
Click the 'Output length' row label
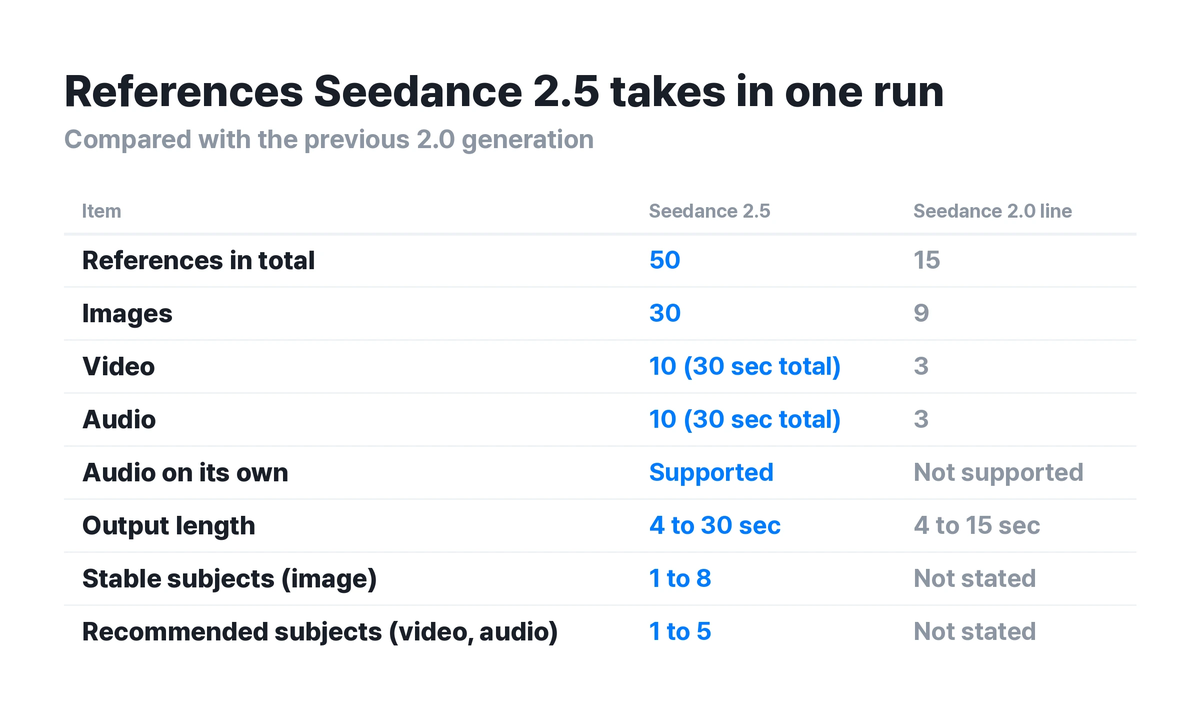(168, 526)
